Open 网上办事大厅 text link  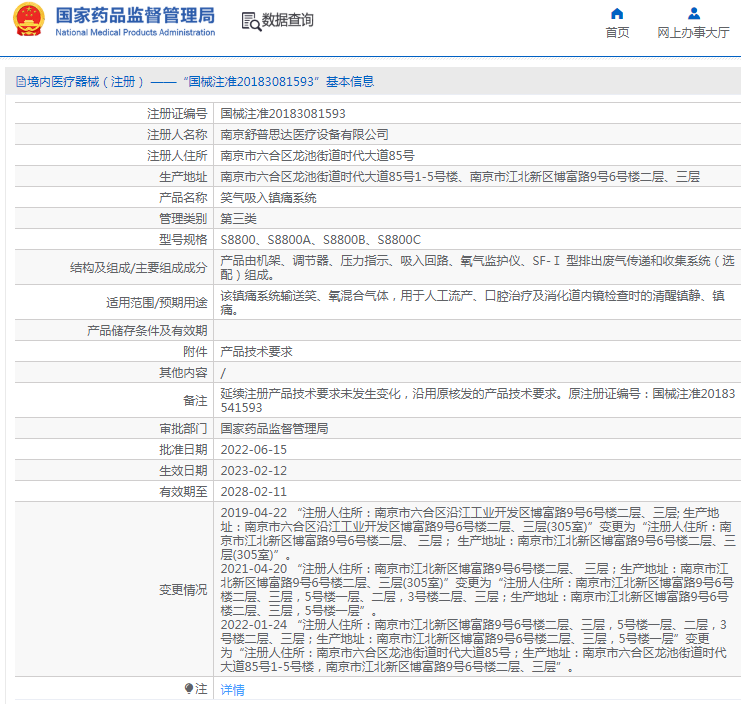(693, 33)
